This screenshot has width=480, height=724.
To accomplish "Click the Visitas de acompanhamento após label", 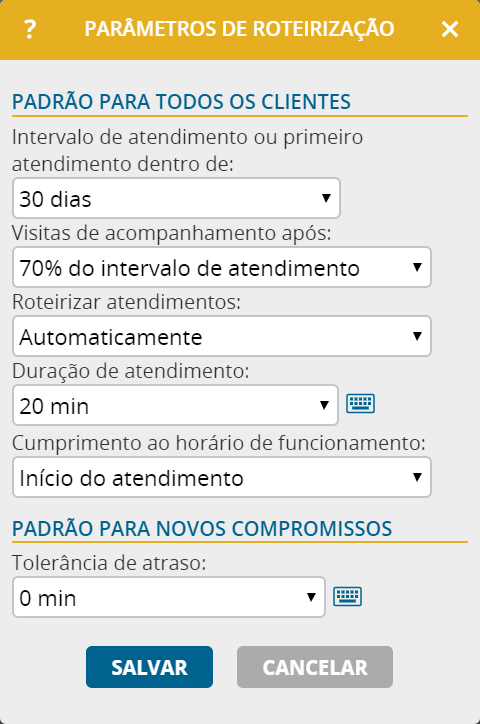I will [x=172, y=233].
